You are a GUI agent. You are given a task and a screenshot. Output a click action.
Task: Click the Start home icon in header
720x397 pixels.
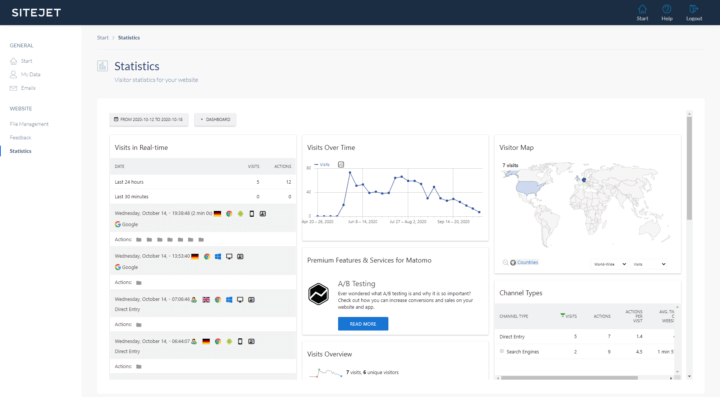pyautogui.click(x=642, y=9)
